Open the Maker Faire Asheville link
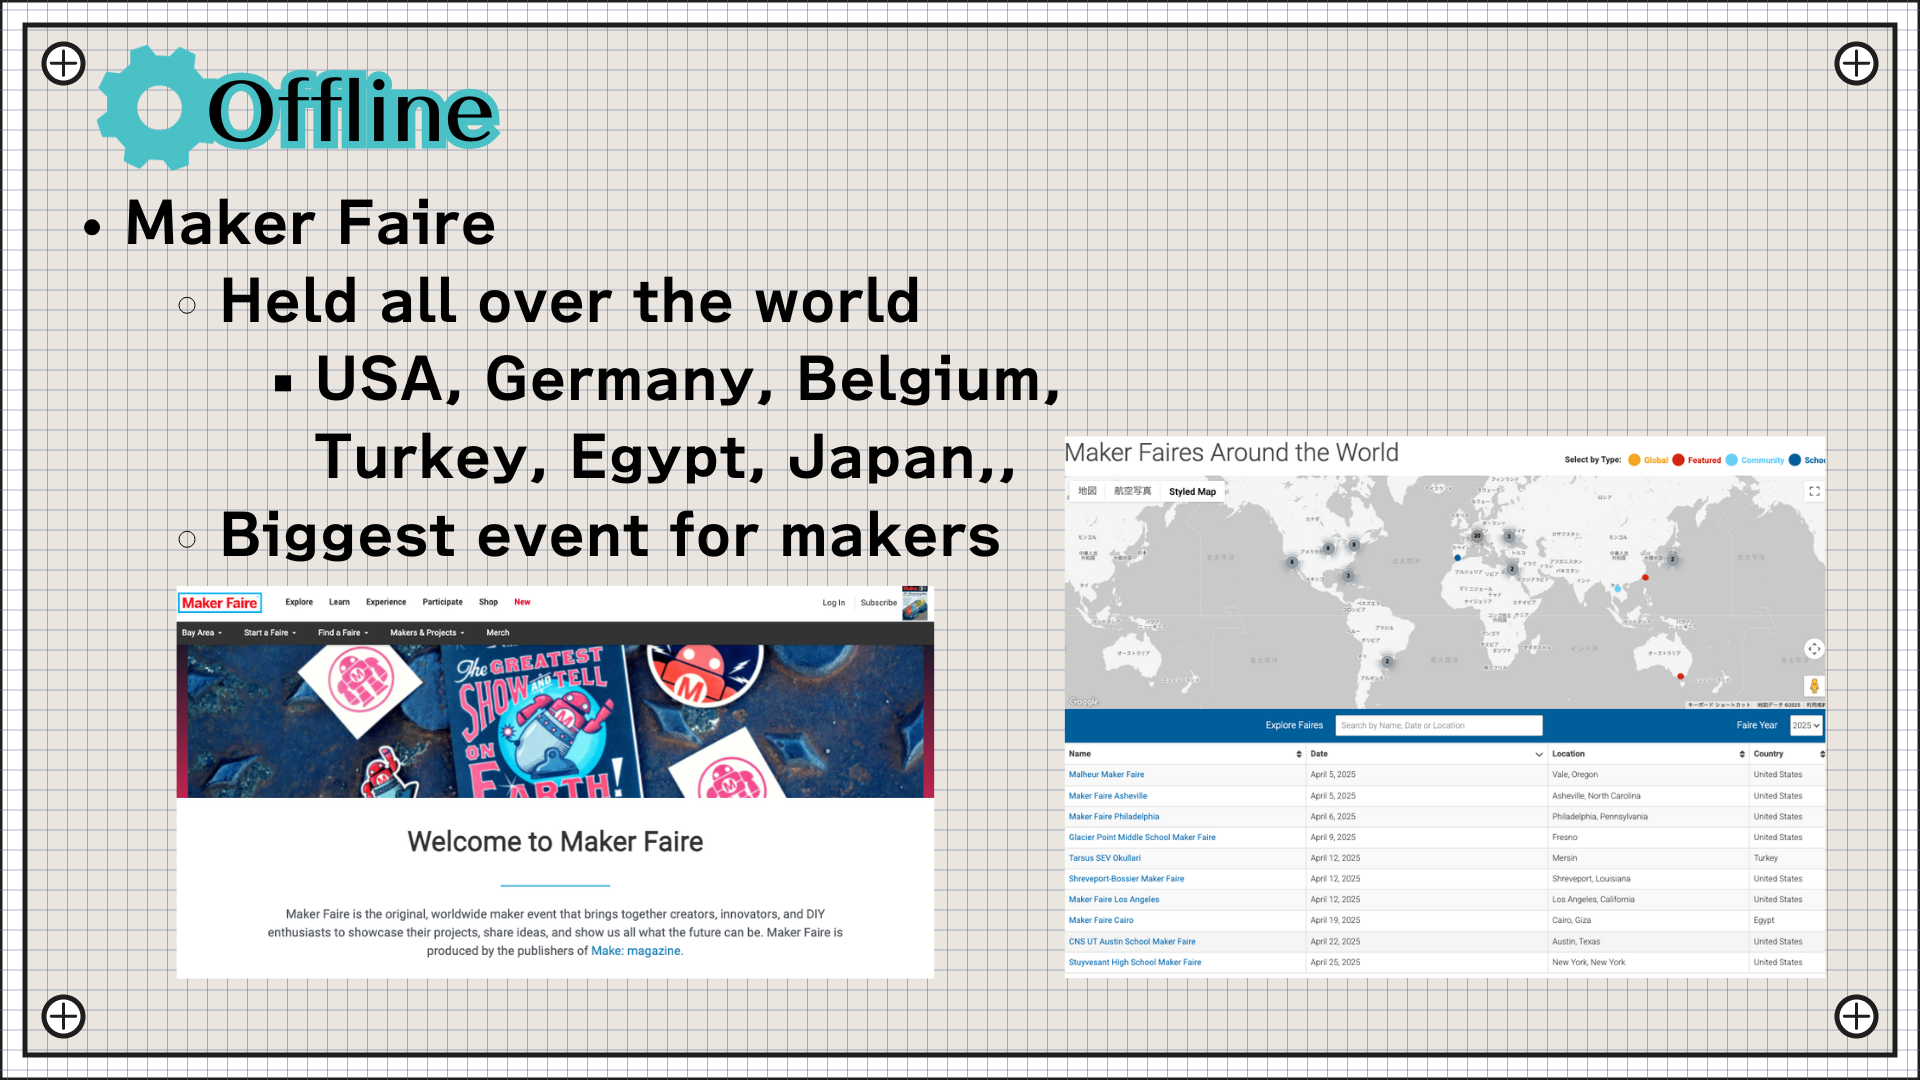This screenshot has height=1080, width=1920. coord(1108,796)
